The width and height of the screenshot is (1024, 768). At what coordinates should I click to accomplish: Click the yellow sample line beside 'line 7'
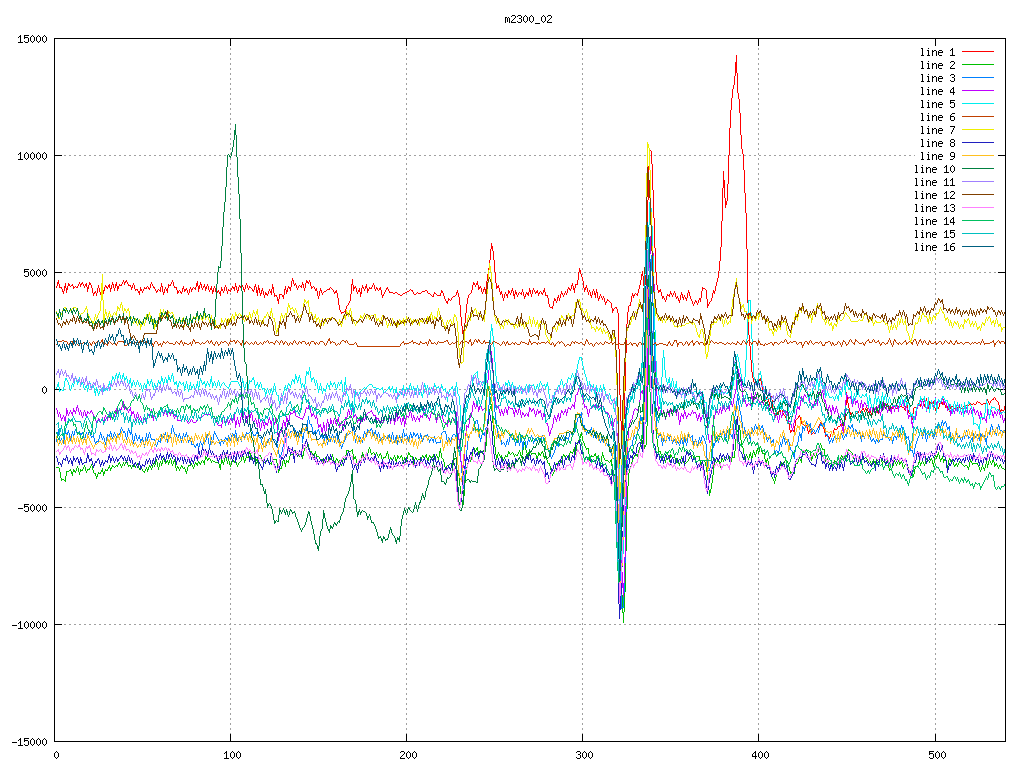pos(978,129)
